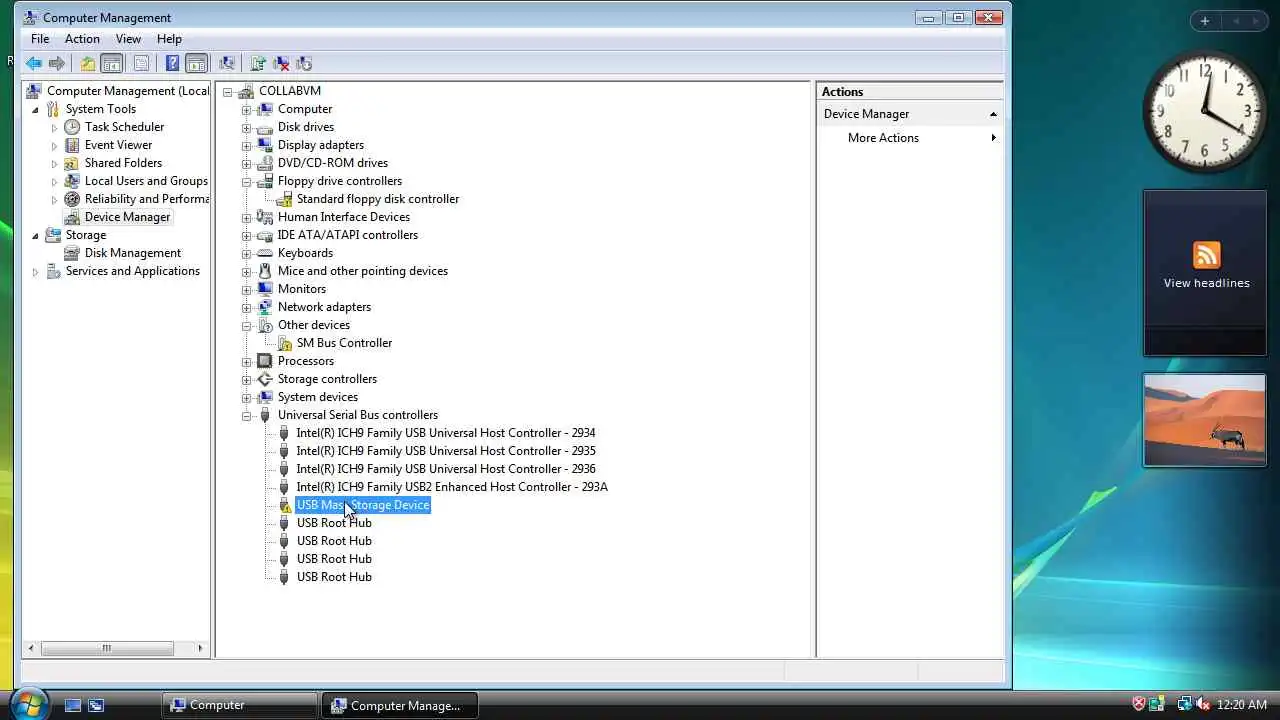Click the Mice and pointing devices icon

(265, 271)
